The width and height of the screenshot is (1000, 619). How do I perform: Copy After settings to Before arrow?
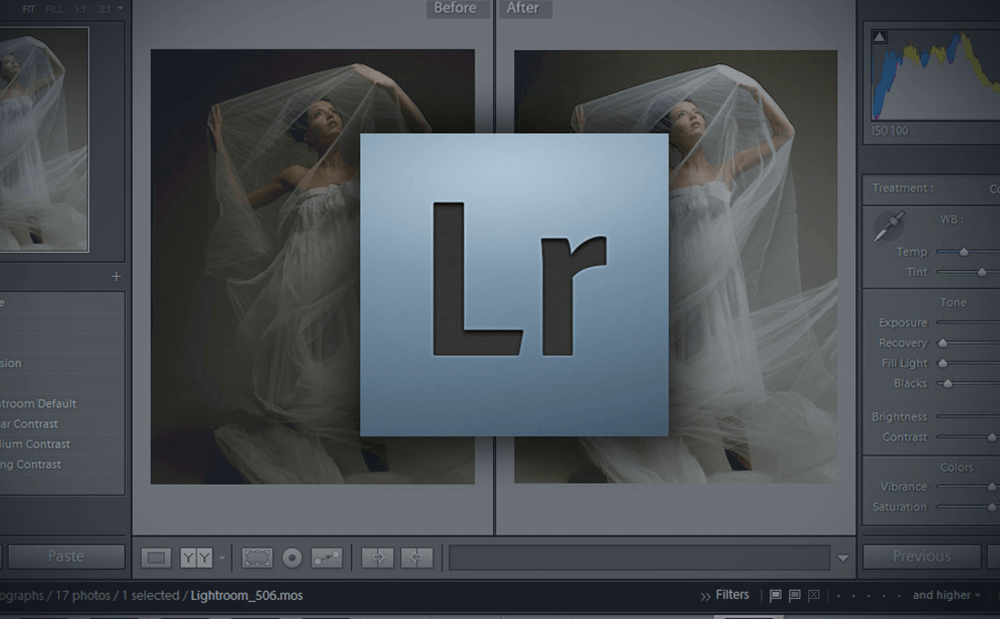[416, 558]
